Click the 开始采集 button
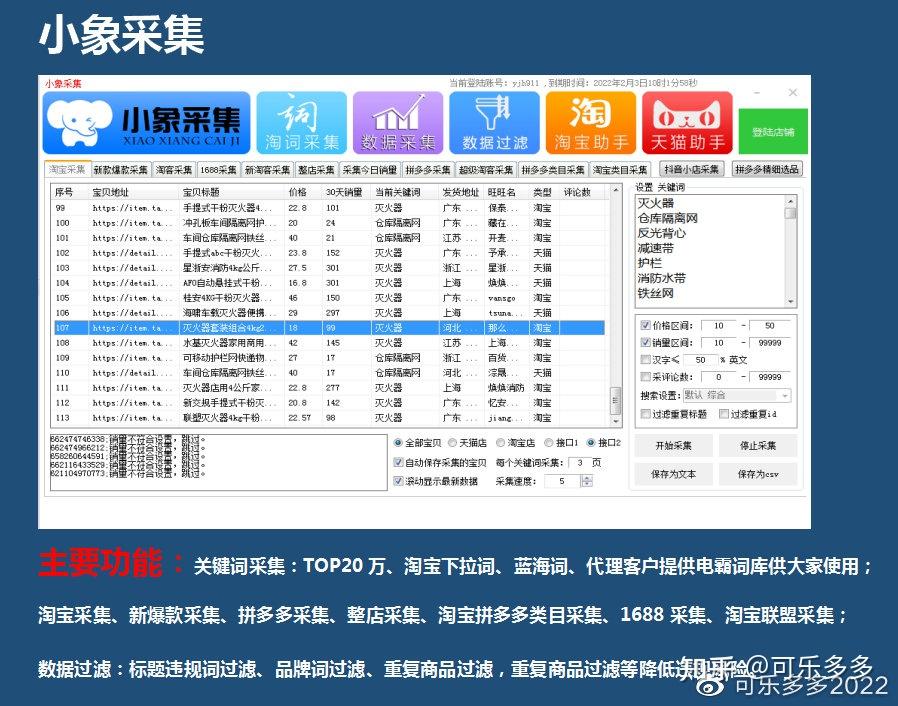This screenshot has height=706, width=898. click(x=674, y=445)
